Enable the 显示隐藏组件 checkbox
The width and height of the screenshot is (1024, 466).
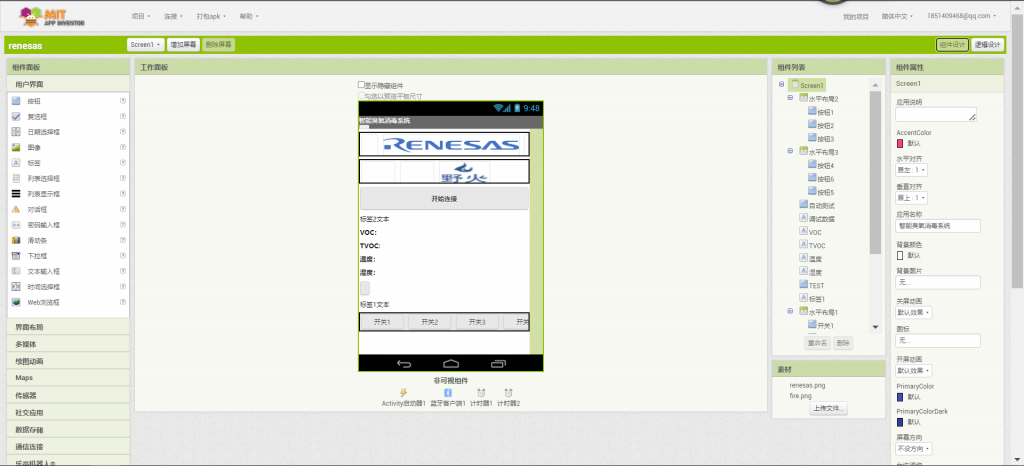(x=362, y=86)
